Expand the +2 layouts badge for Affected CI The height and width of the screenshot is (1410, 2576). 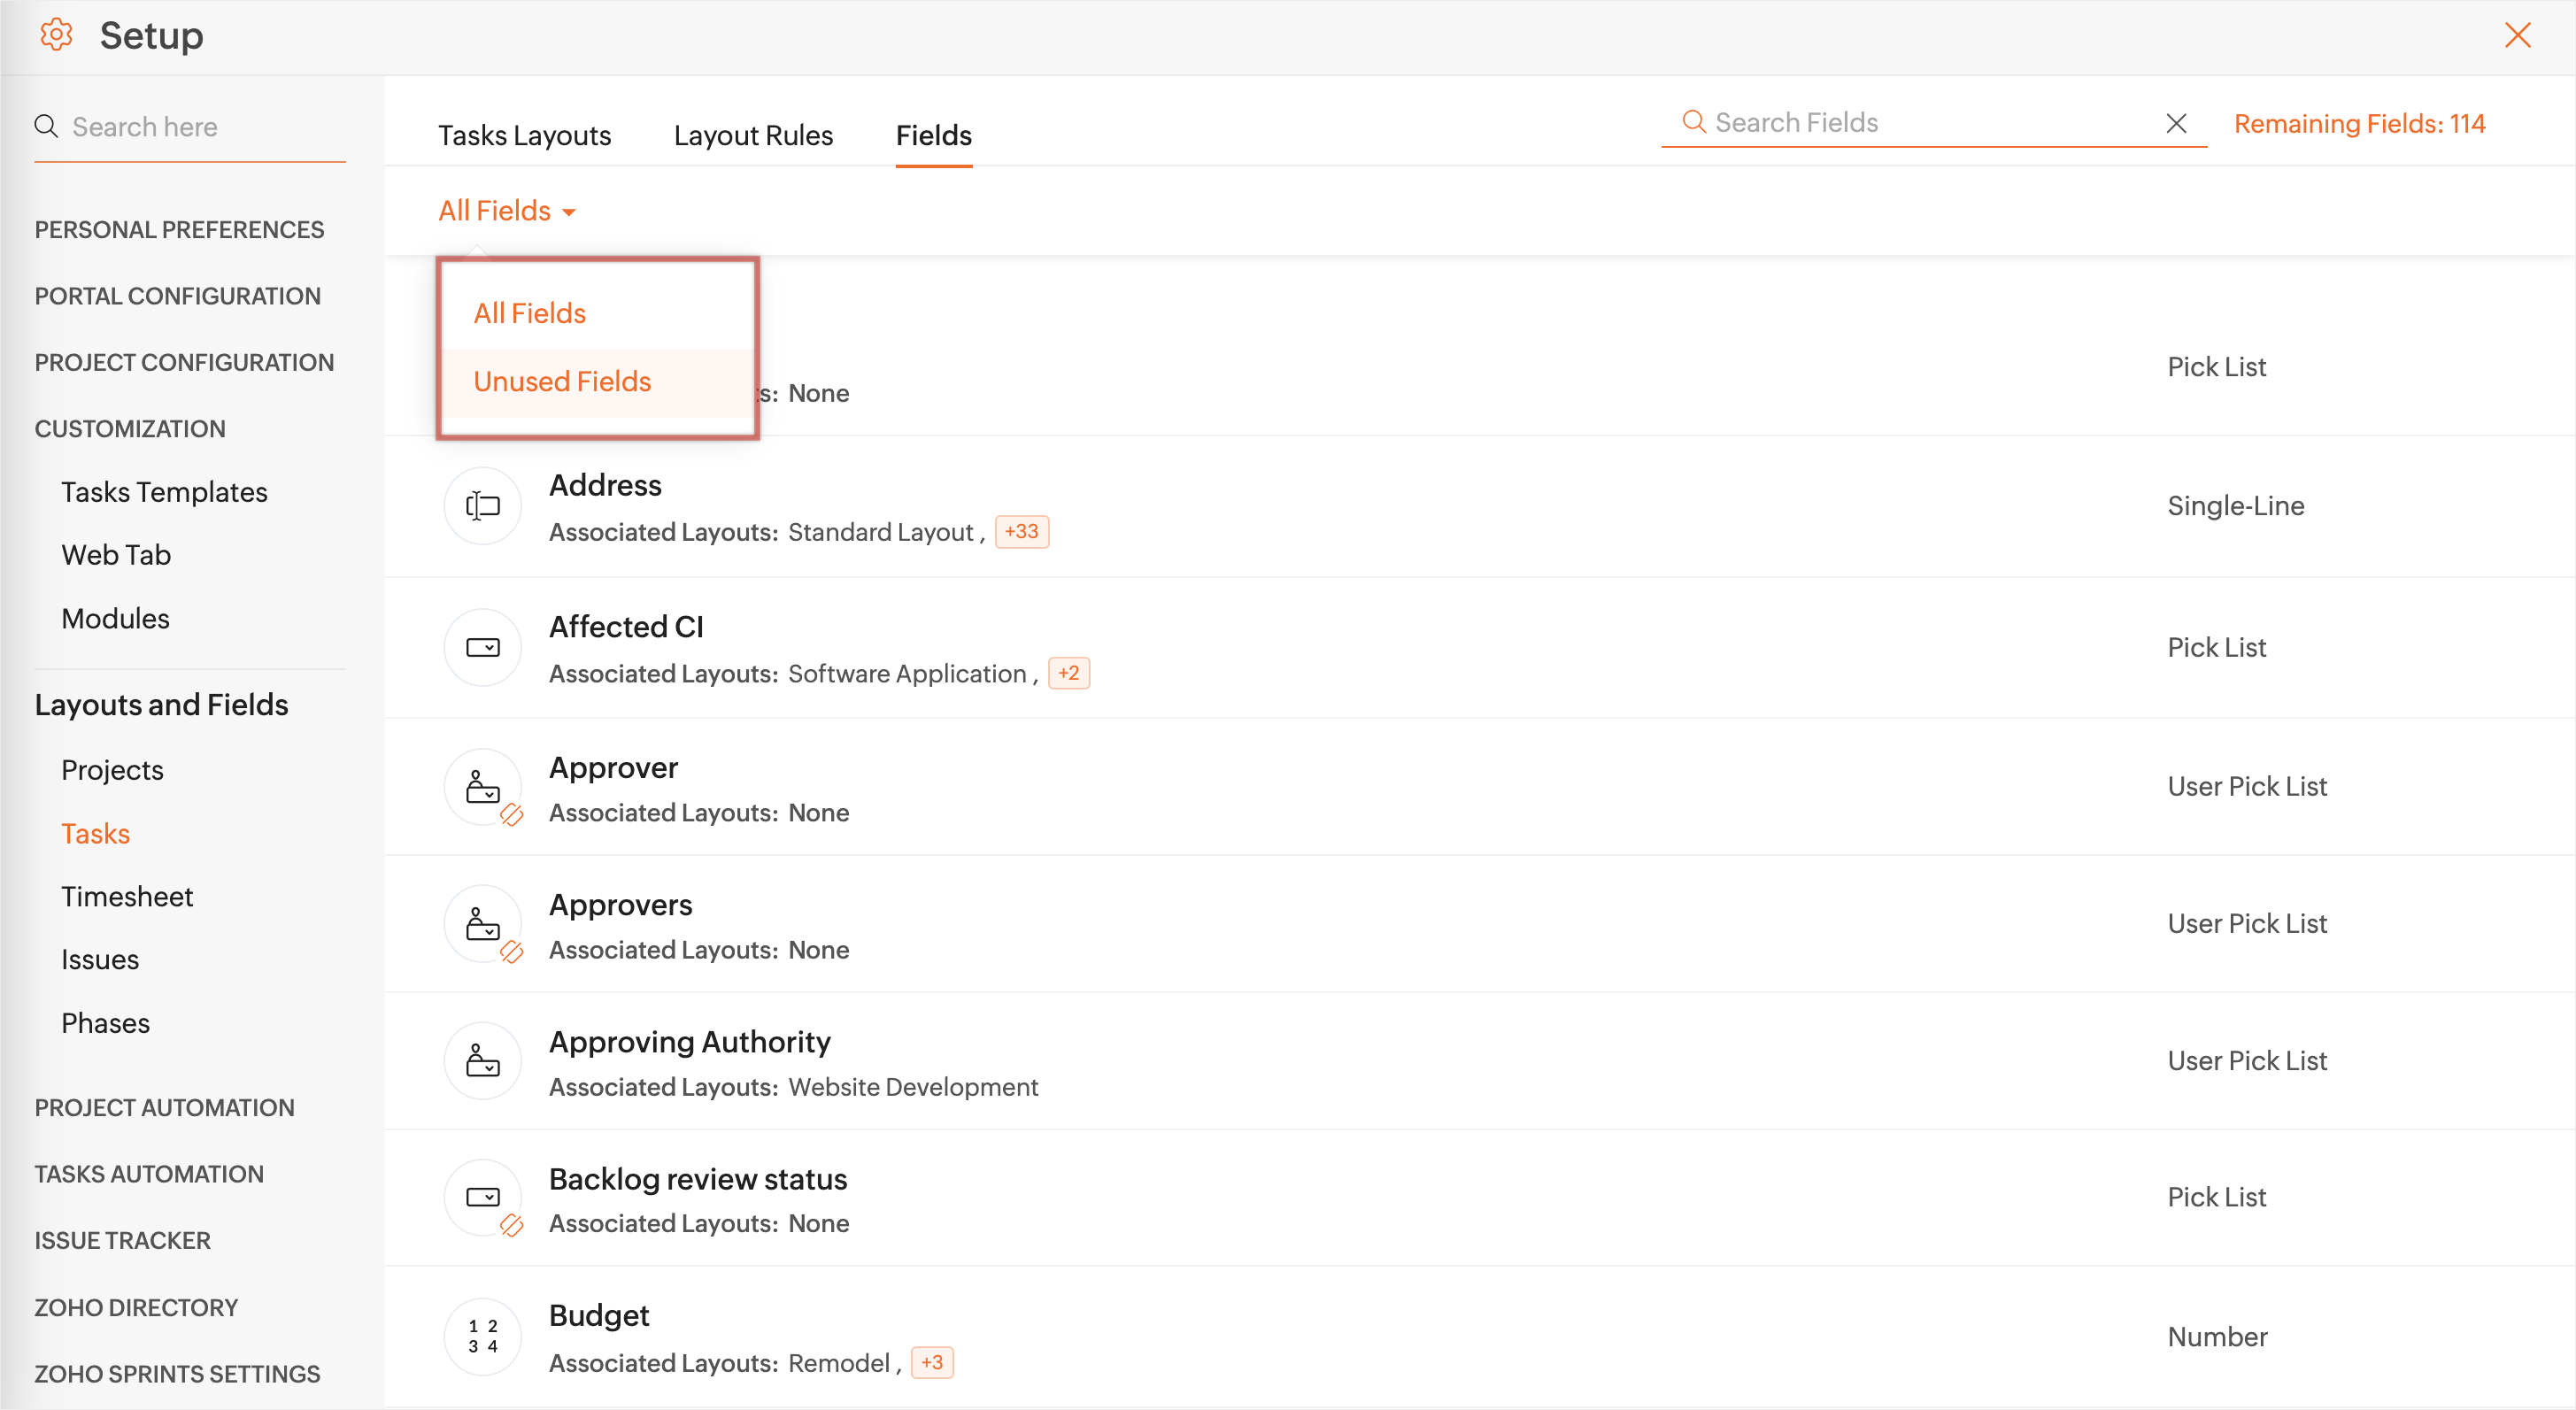coord(1068,673)
